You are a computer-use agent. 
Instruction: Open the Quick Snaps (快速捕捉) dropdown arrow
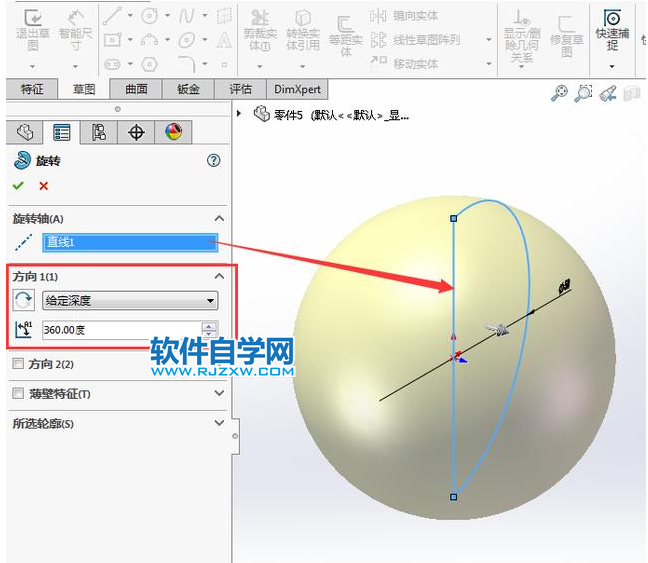(612, 66)
